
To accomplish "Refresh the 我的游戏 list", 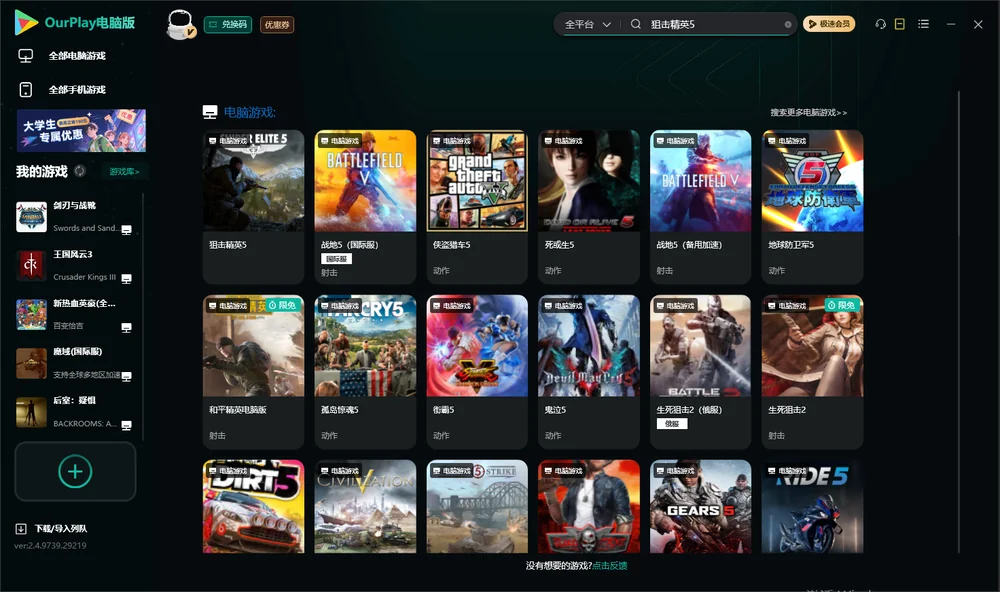I will 80,171.
